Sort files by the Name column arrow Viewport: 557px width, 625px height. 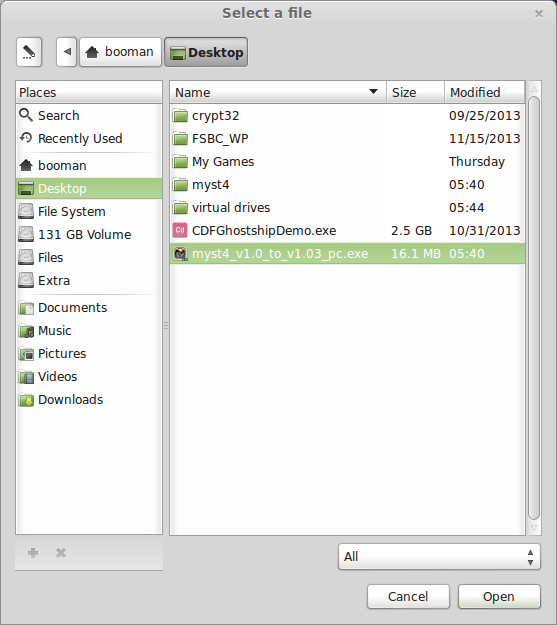coord(373,92)
